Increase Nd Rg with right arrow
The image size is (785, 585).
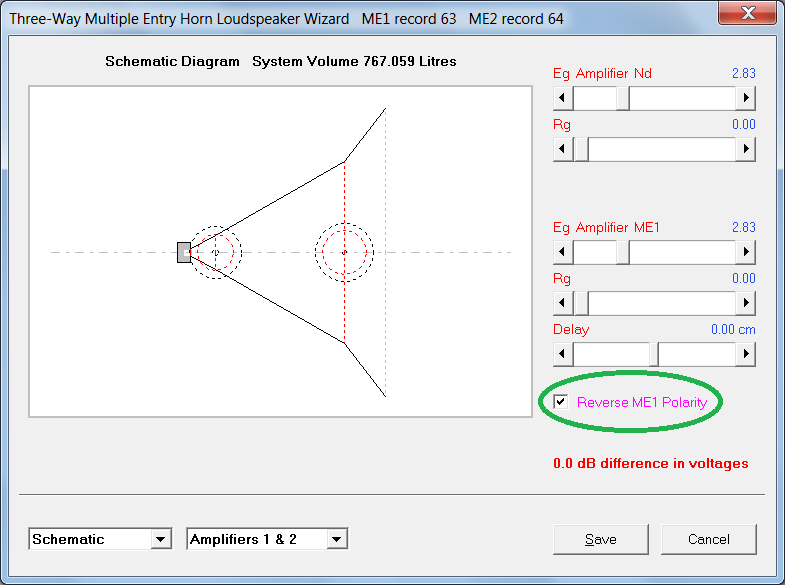[745, 149]
